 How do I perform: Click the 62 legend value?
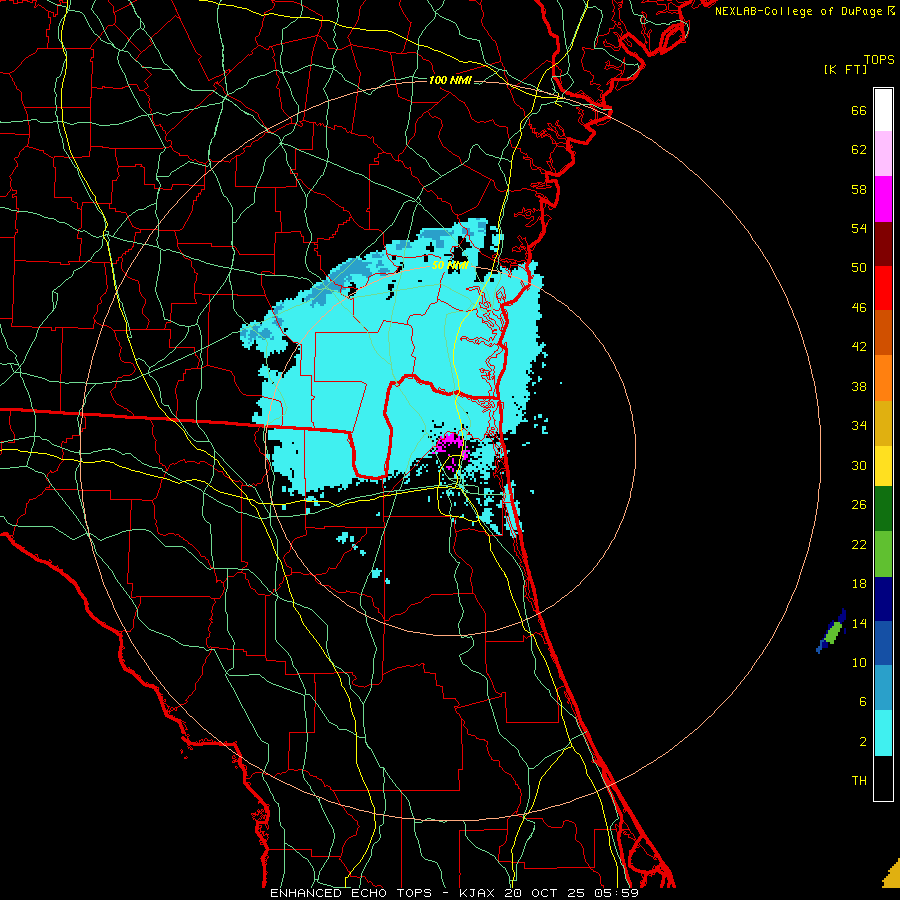point(859,150)
